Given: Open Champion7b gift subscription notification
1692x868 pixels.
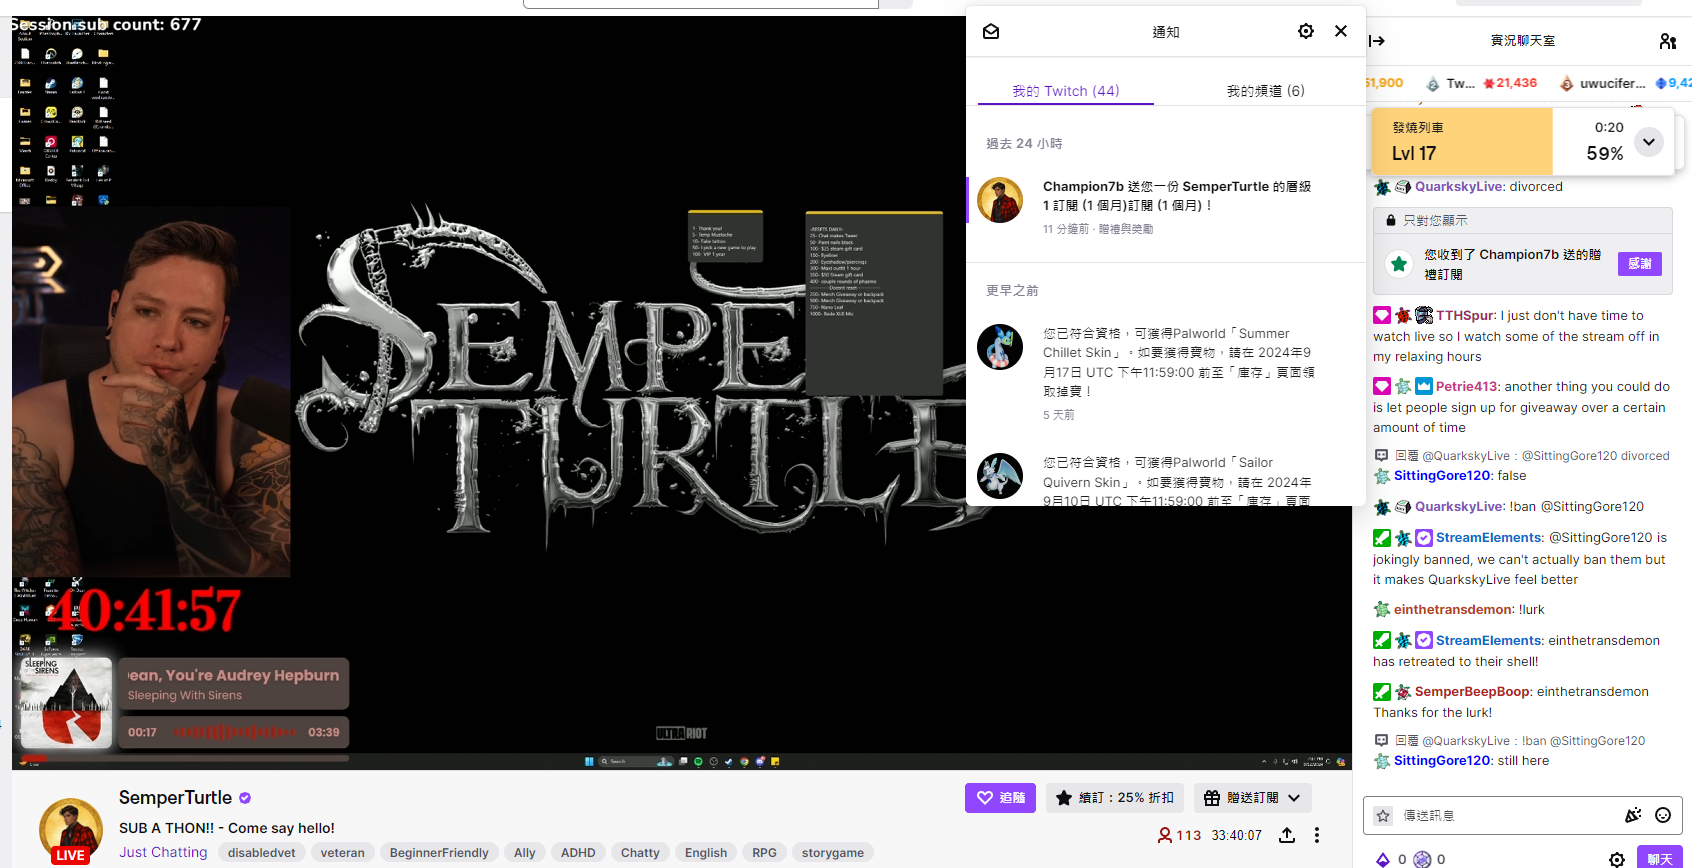Looking at the screenshot, I should point(1166,208).
